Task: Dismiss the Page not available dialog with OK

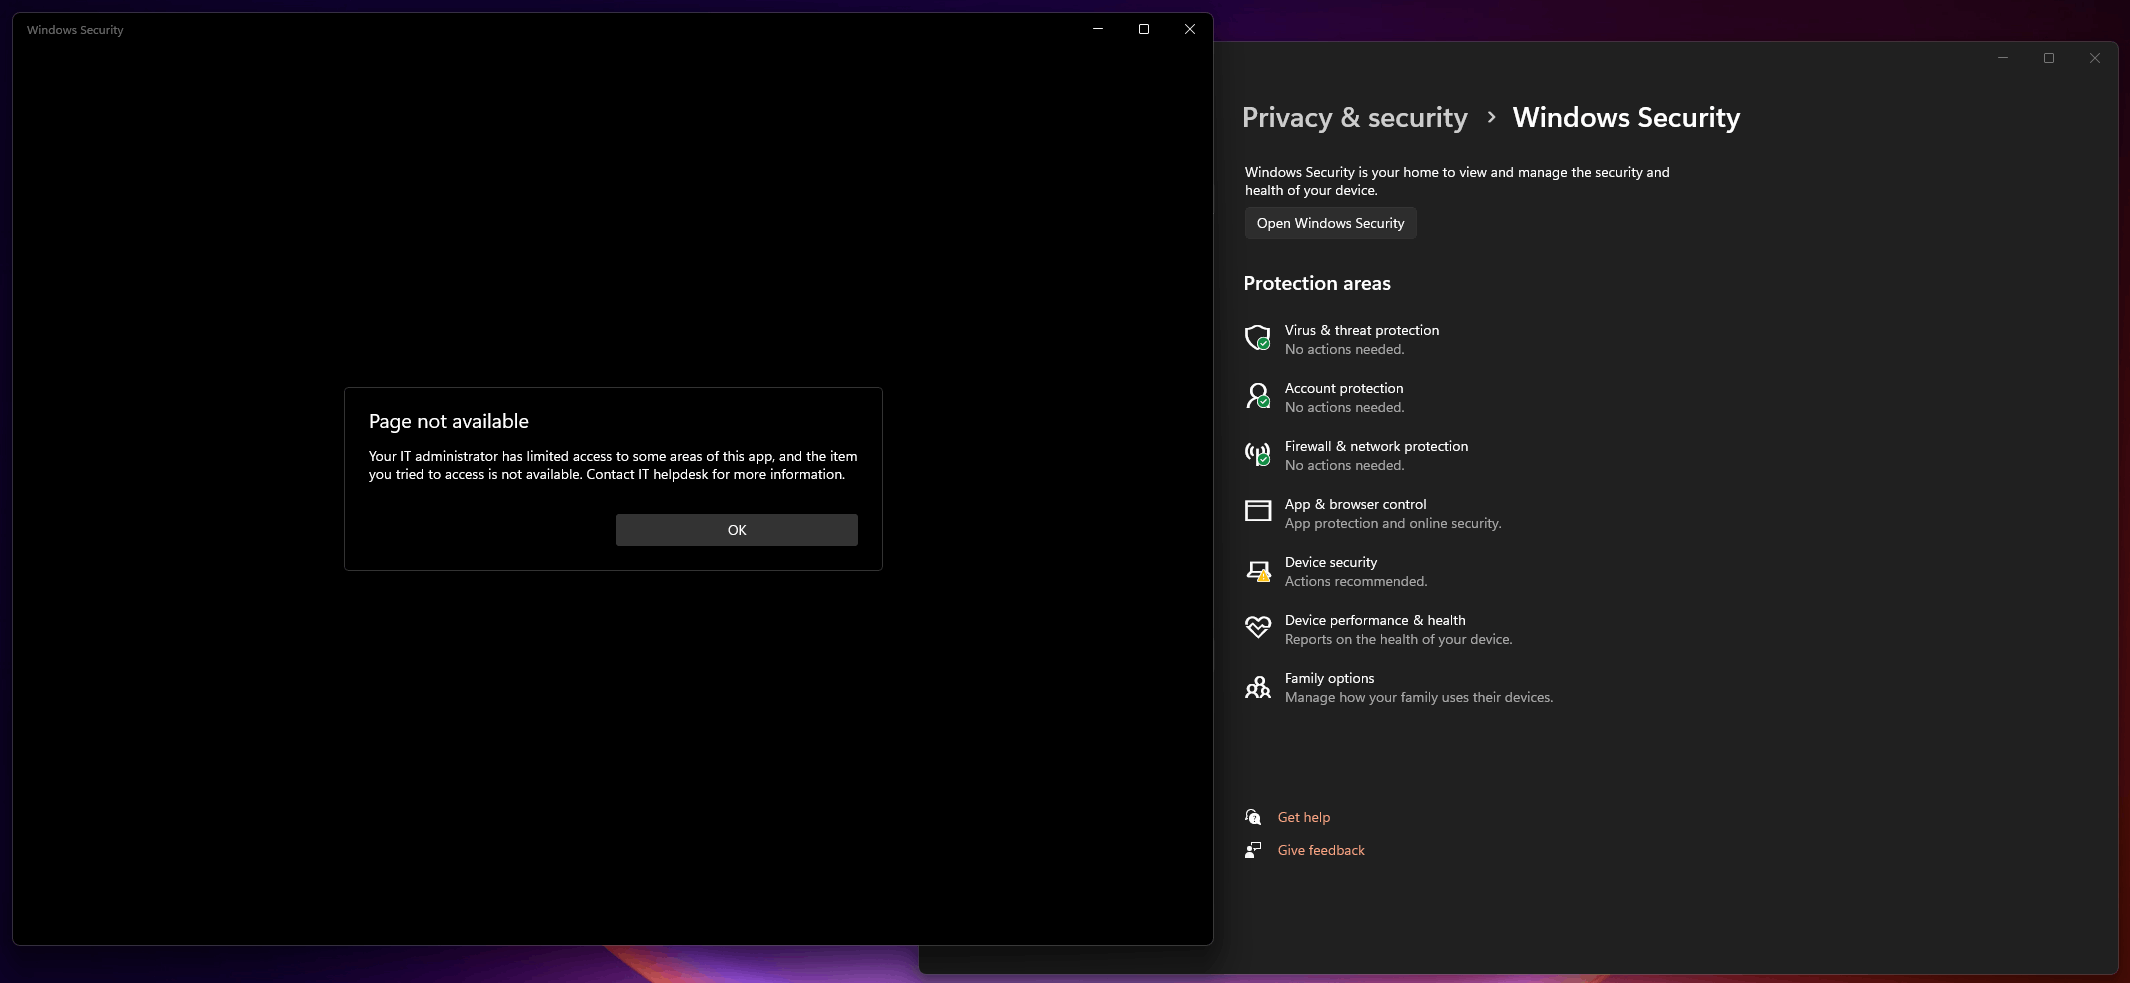Action: pos(737,530)
